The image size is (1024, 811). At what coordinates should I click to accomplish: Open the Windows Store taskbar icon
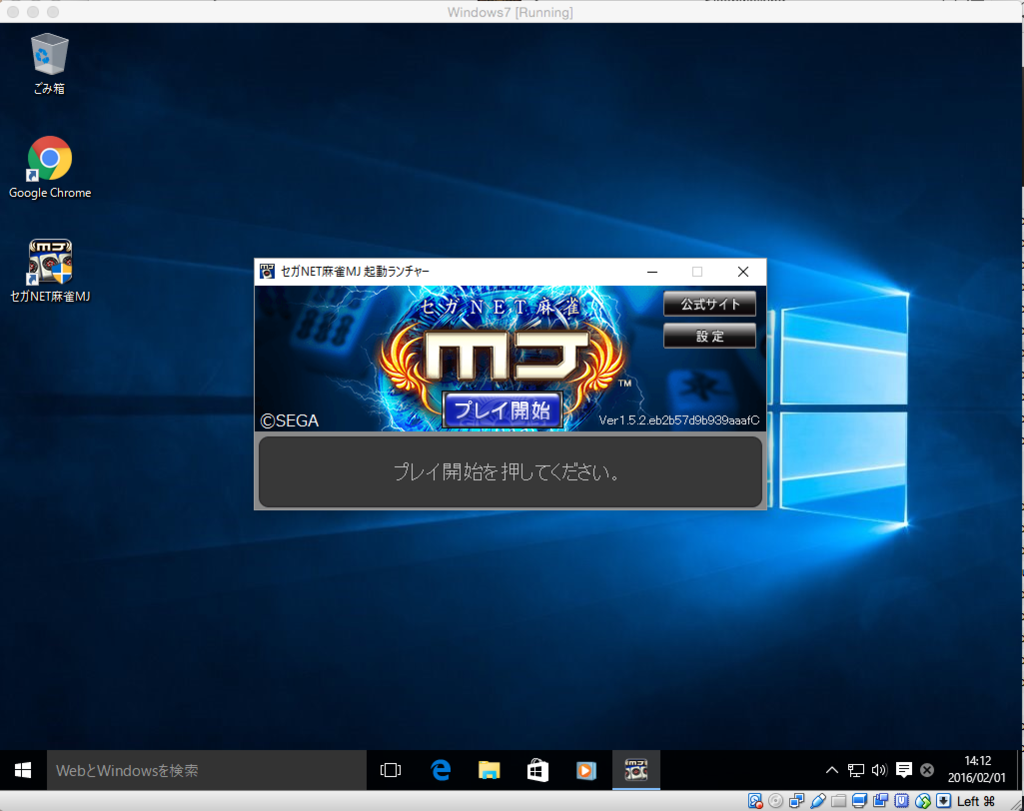click(538, 771)
